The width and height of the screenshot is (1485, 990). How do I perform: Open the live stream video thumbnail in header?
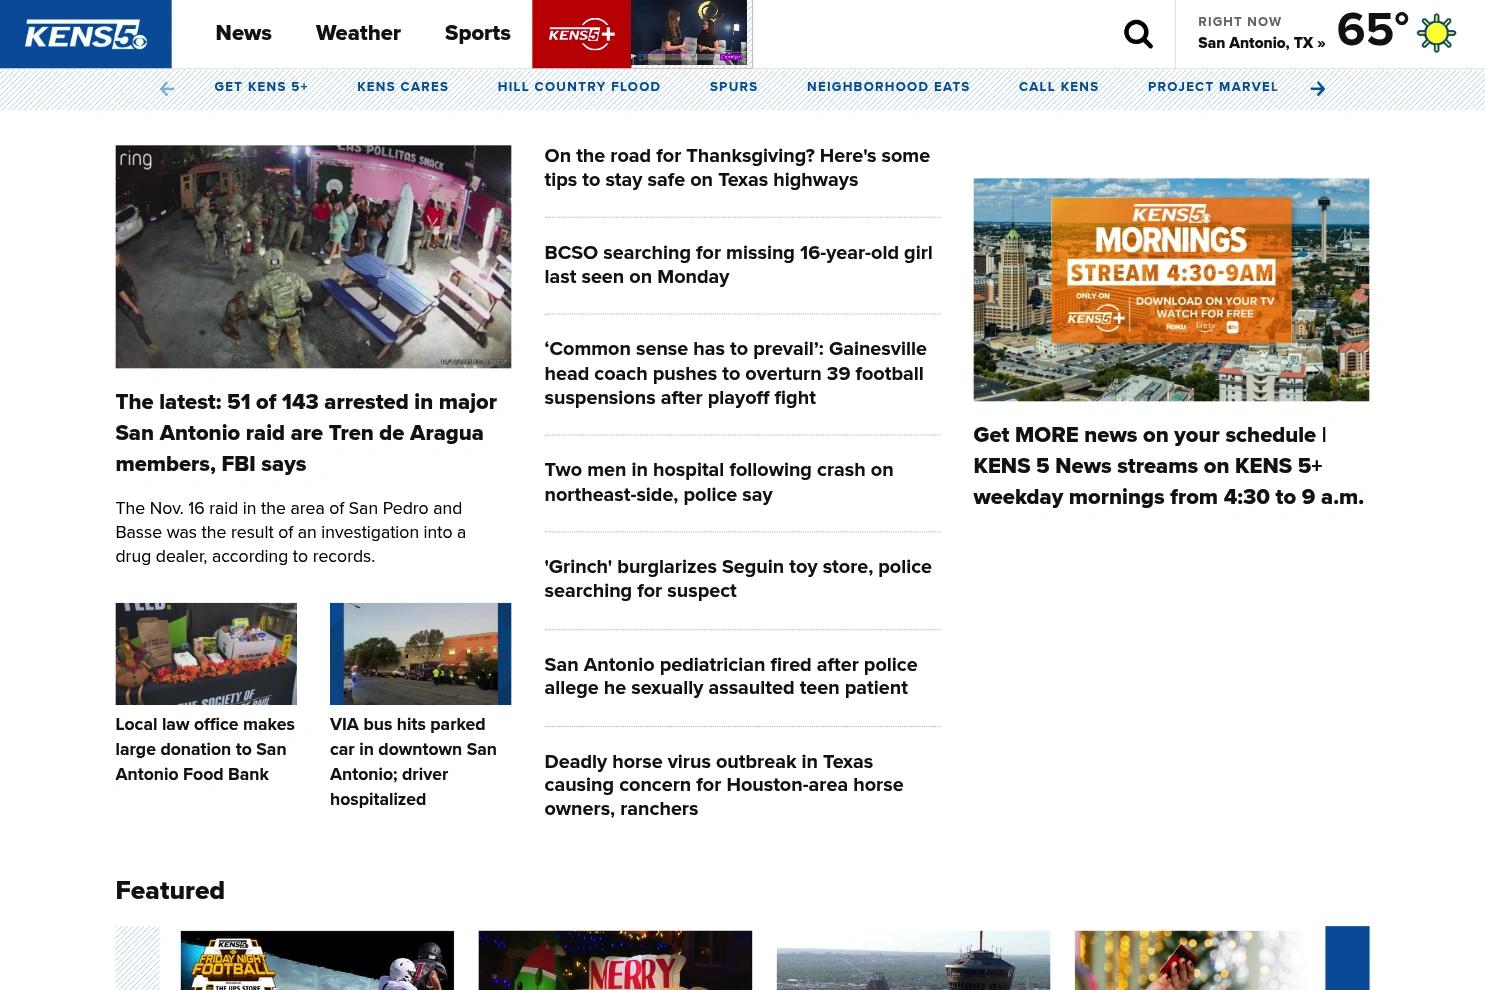coord(689,33)
